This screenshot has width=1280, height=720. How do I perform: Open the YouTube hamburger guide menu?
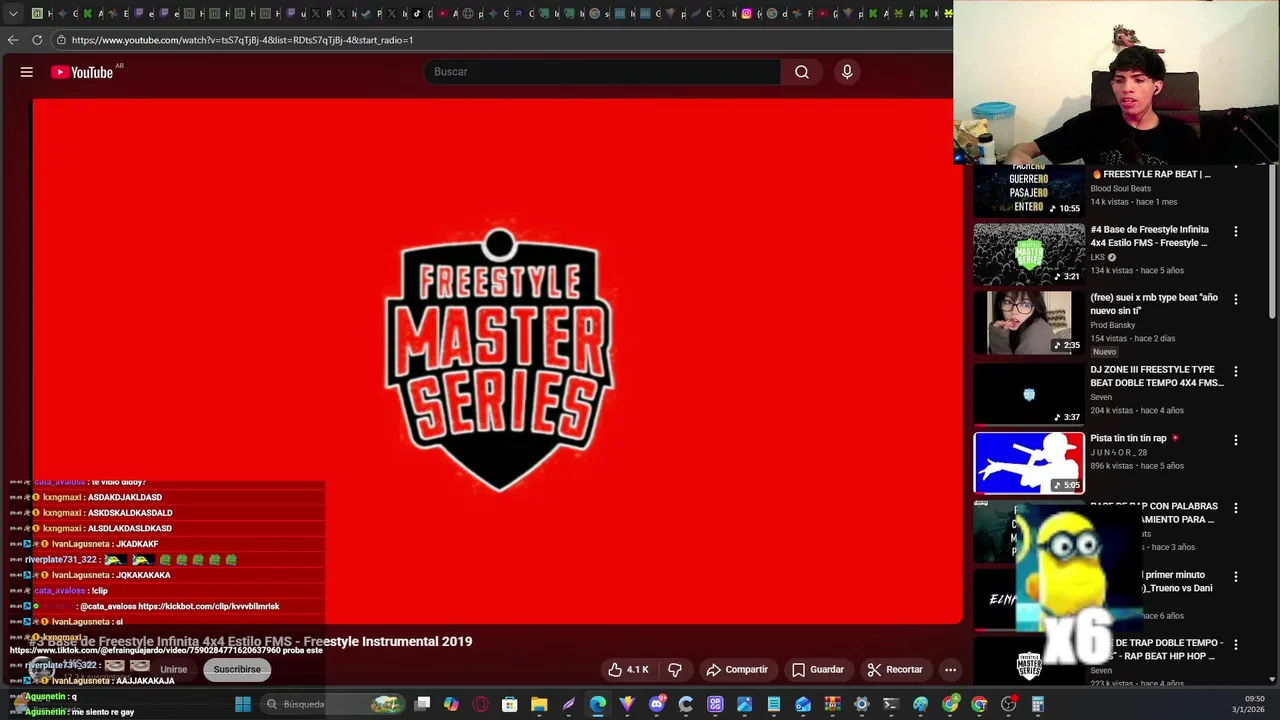point(27,72)
